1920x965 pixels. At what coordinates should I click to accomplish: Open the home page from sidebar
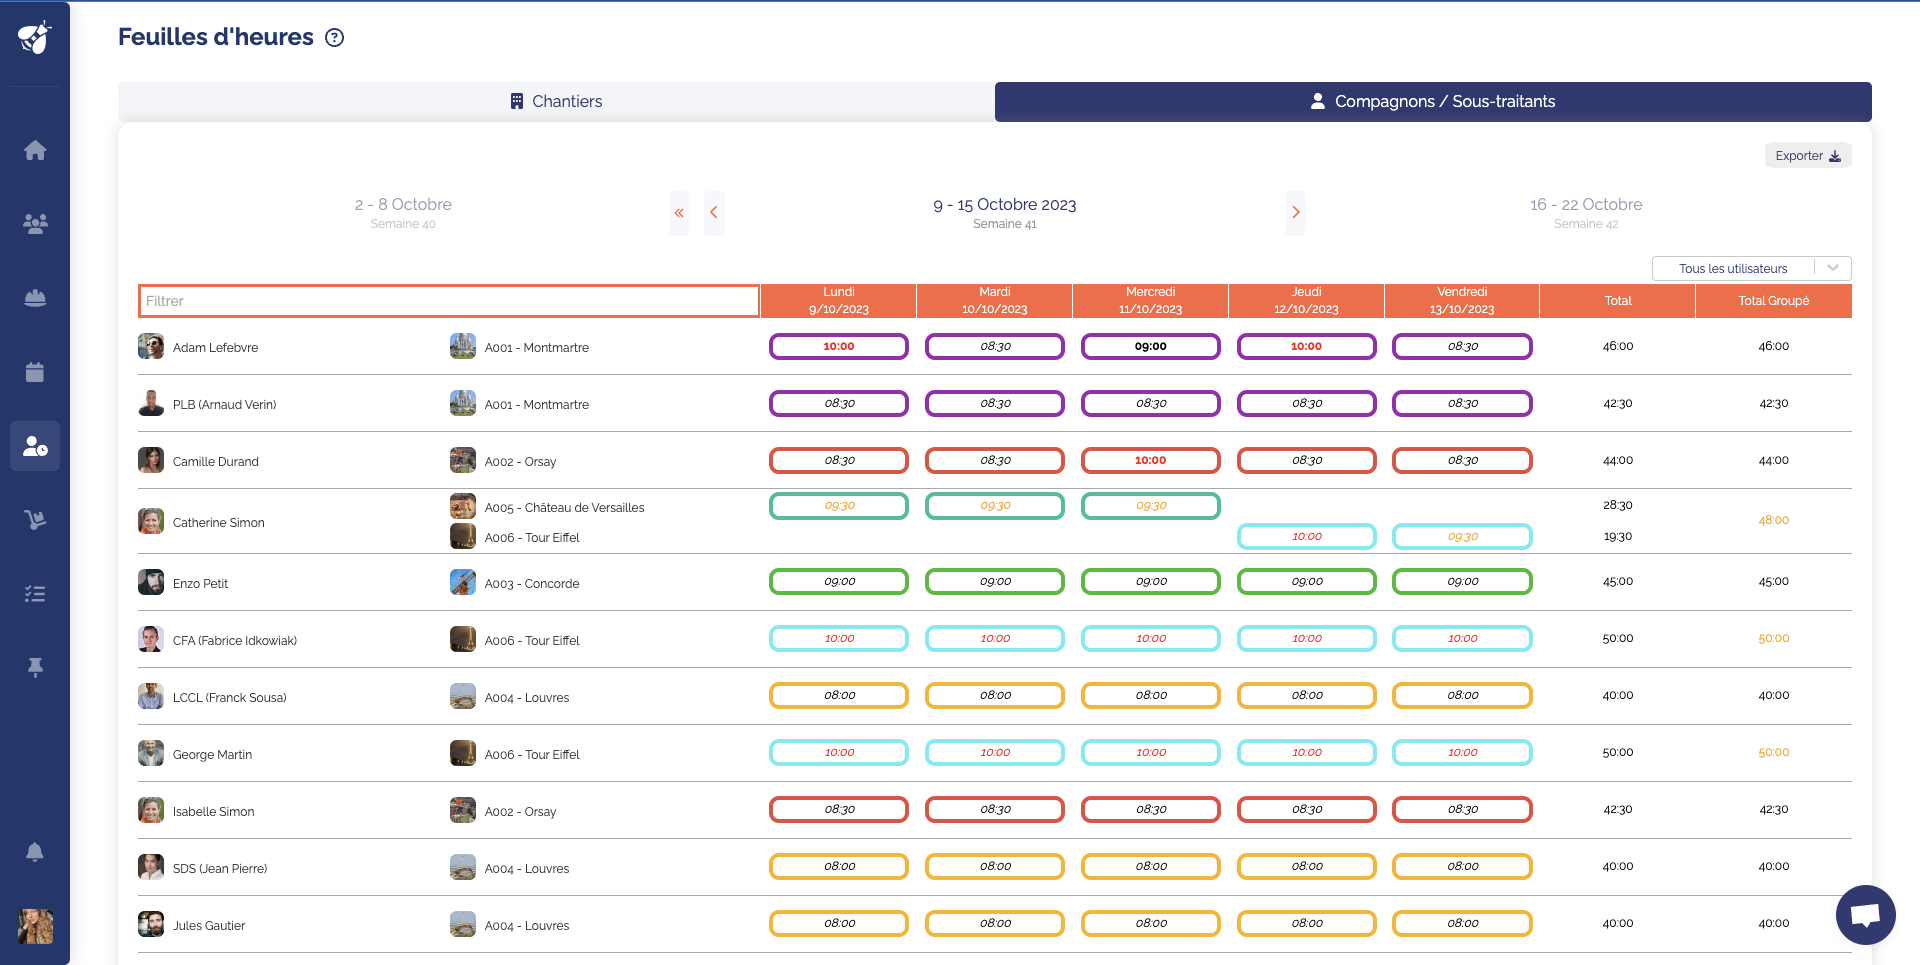click(35, 150)
